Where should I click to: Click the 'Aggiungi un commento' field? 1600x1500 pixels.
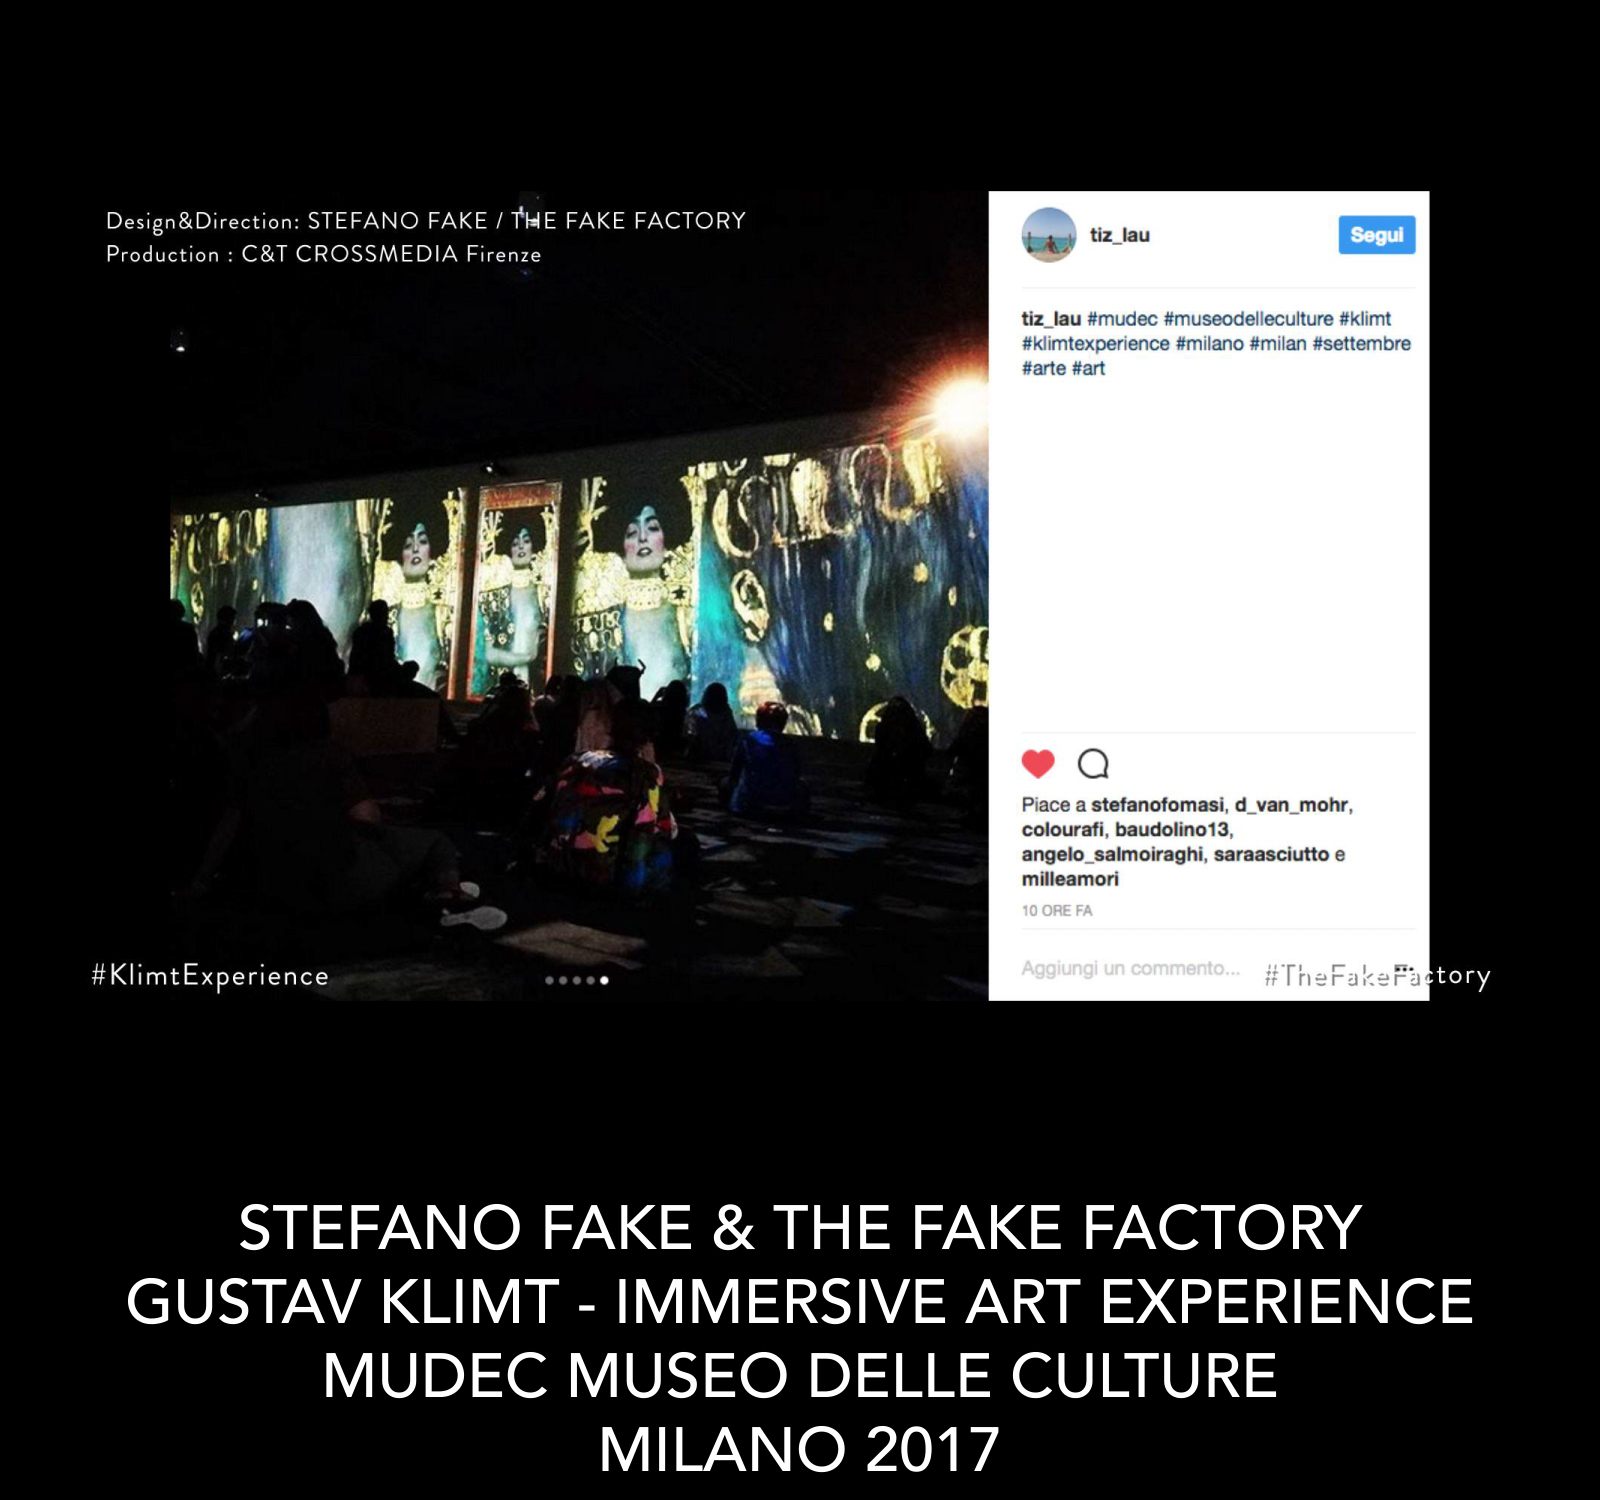point(1130,968)
